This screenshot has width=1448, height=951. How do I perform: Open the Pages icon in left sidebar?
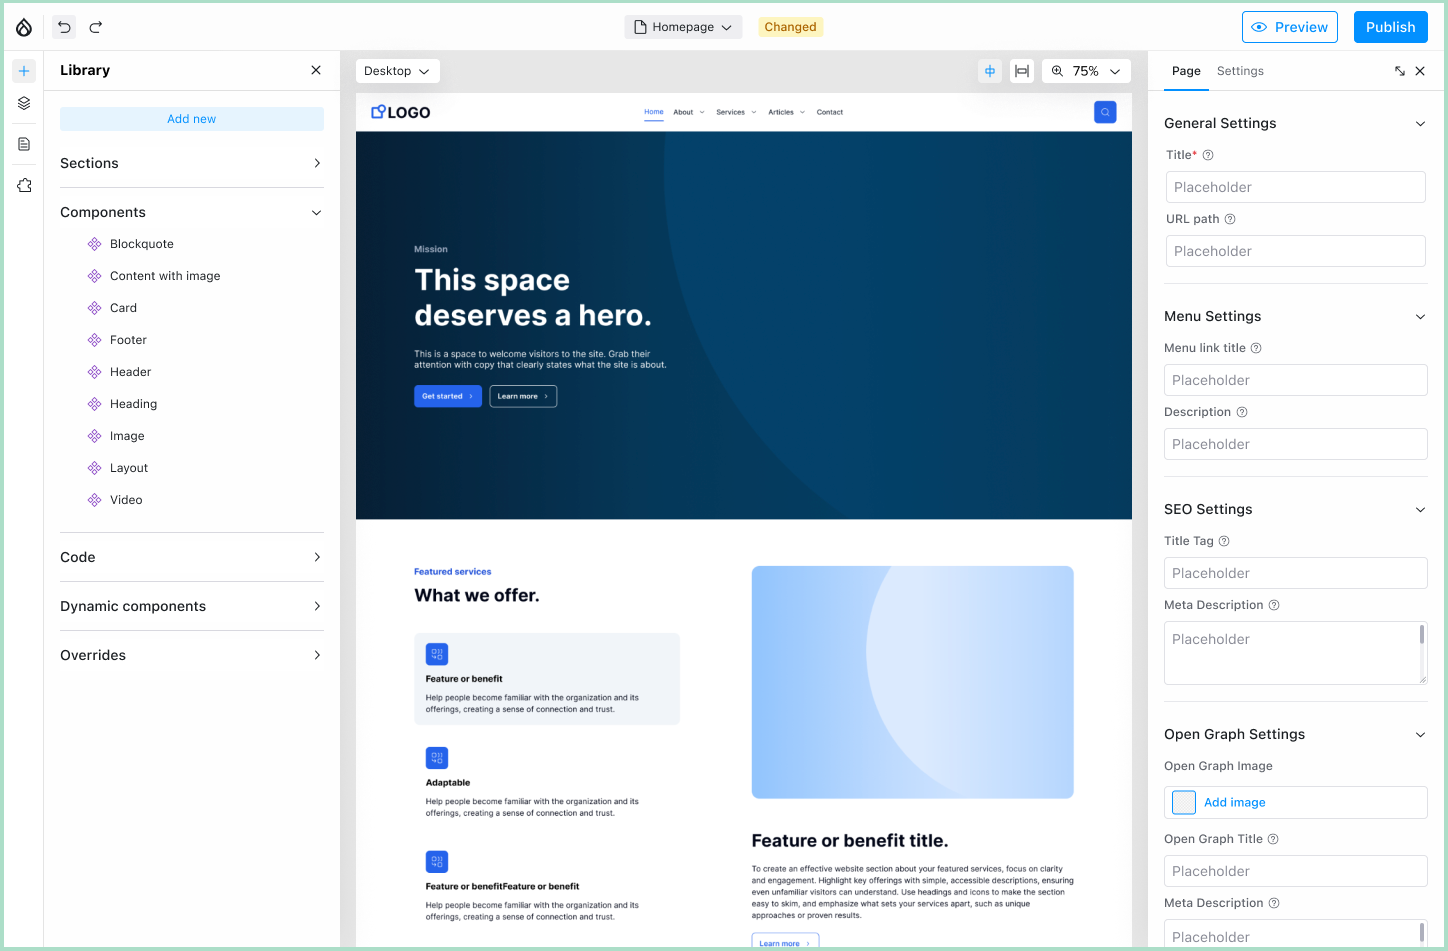point(24,144)
